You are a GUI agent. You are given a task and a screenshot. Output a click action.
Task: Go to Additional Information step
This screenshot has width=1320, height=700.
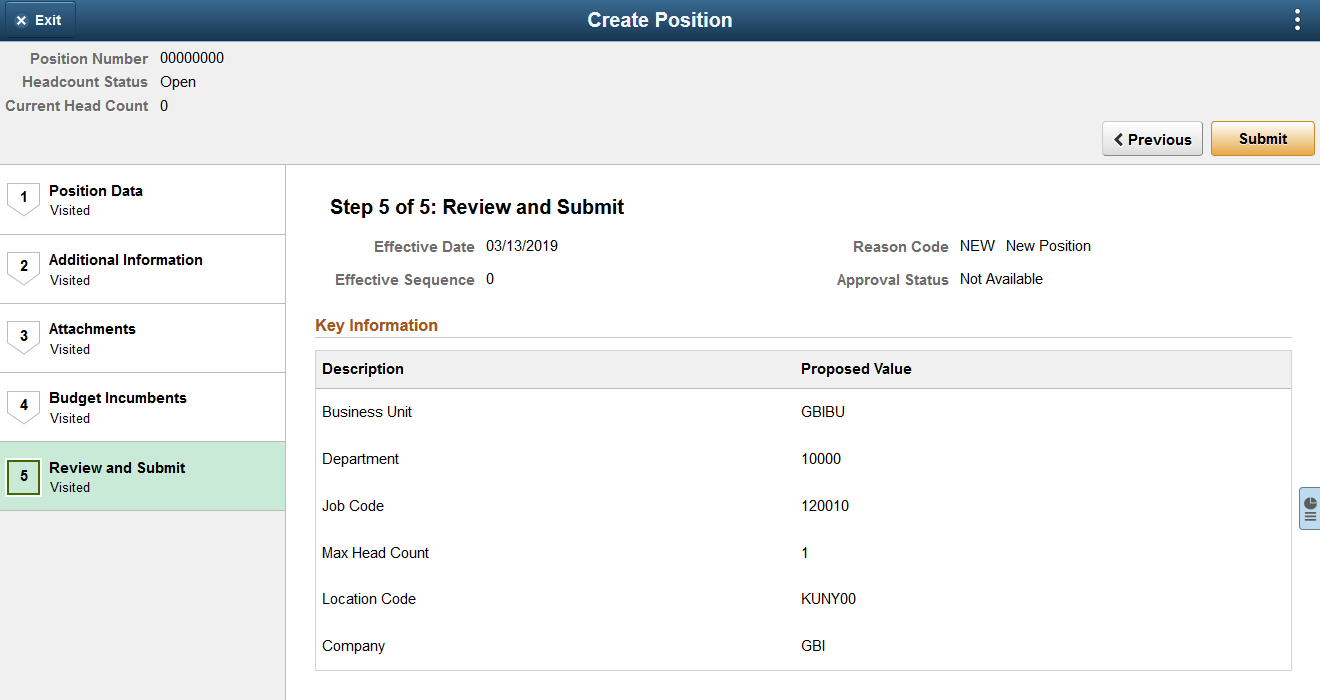[142, 269]
